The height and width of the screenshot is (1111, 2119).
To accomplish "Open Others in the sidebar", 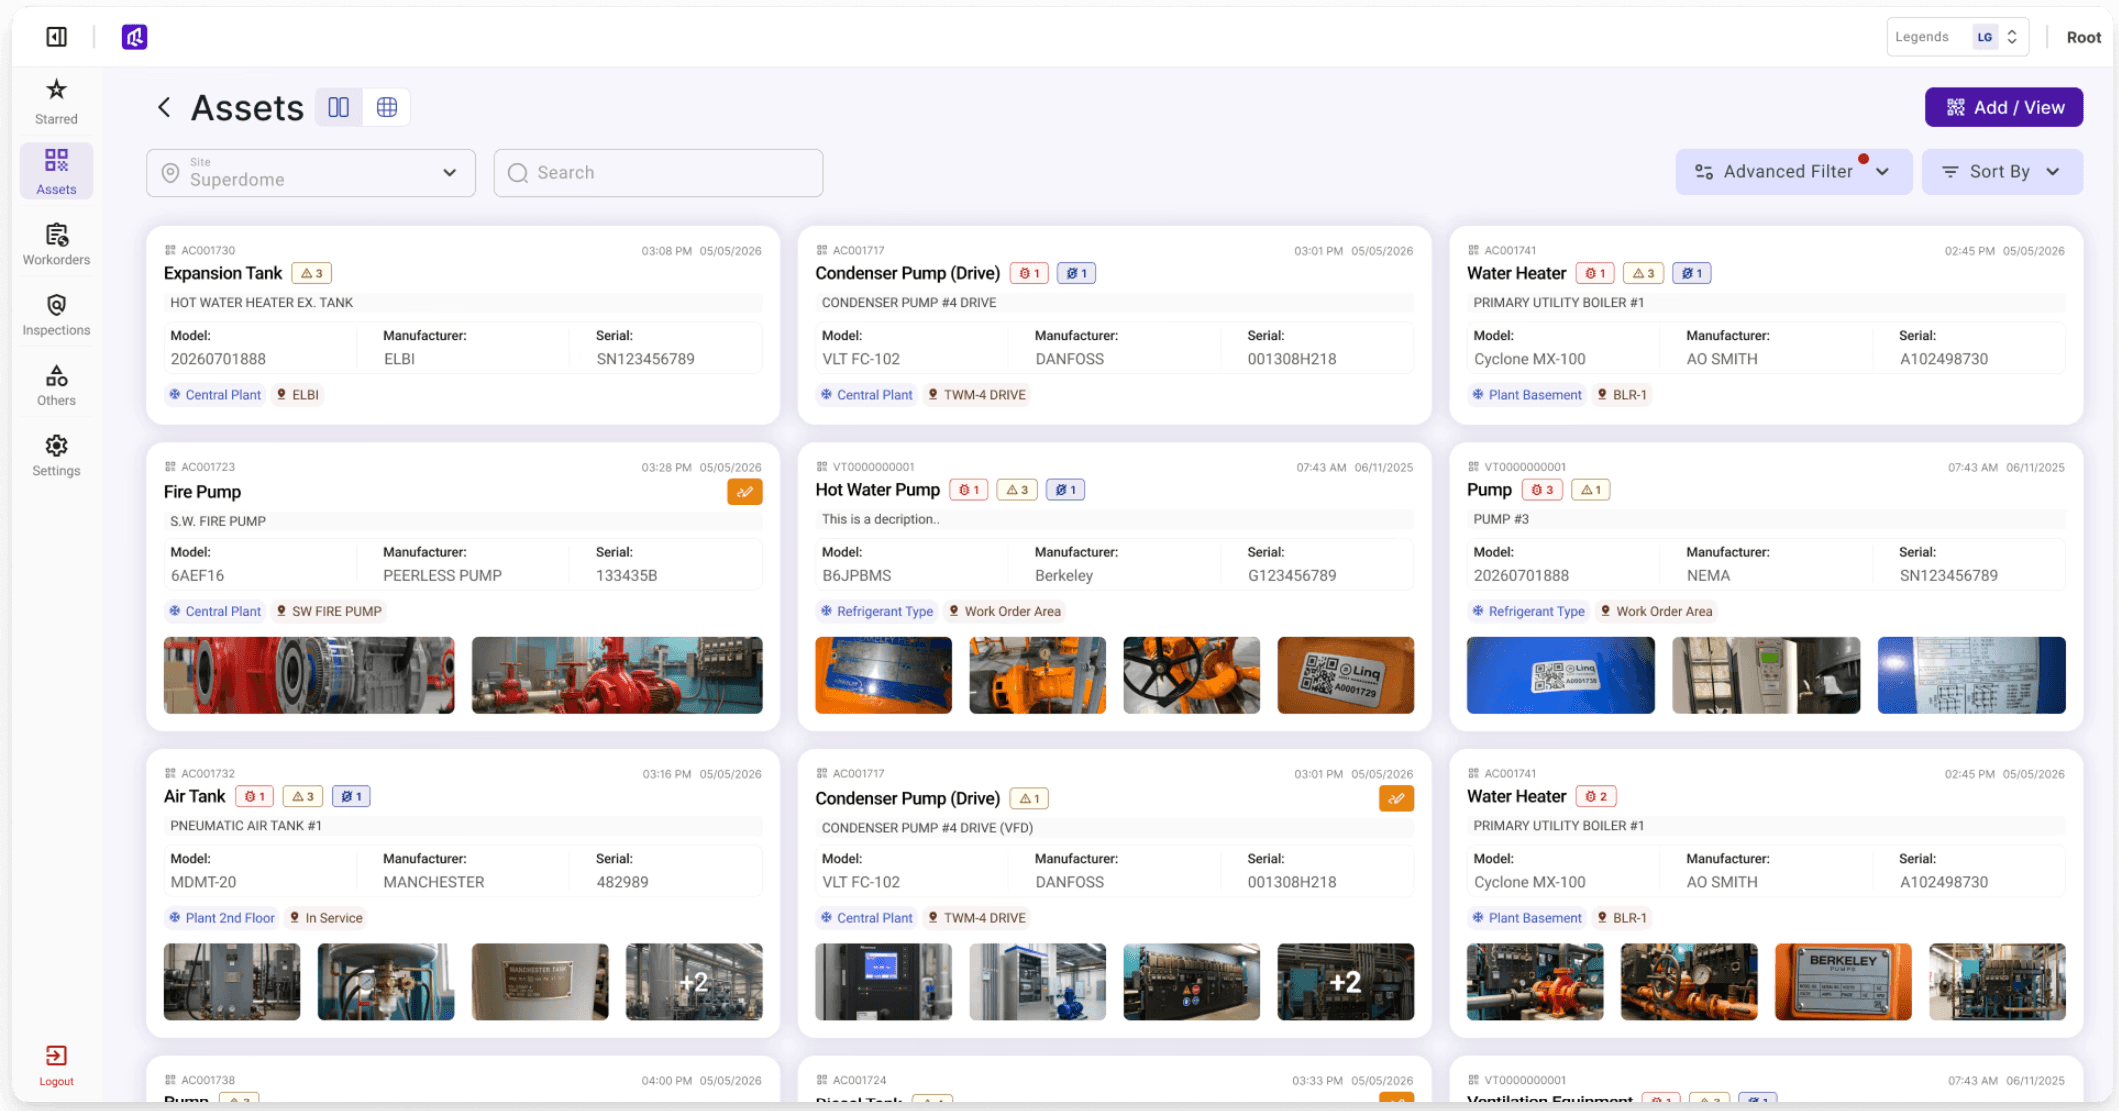I will [56, 385].
